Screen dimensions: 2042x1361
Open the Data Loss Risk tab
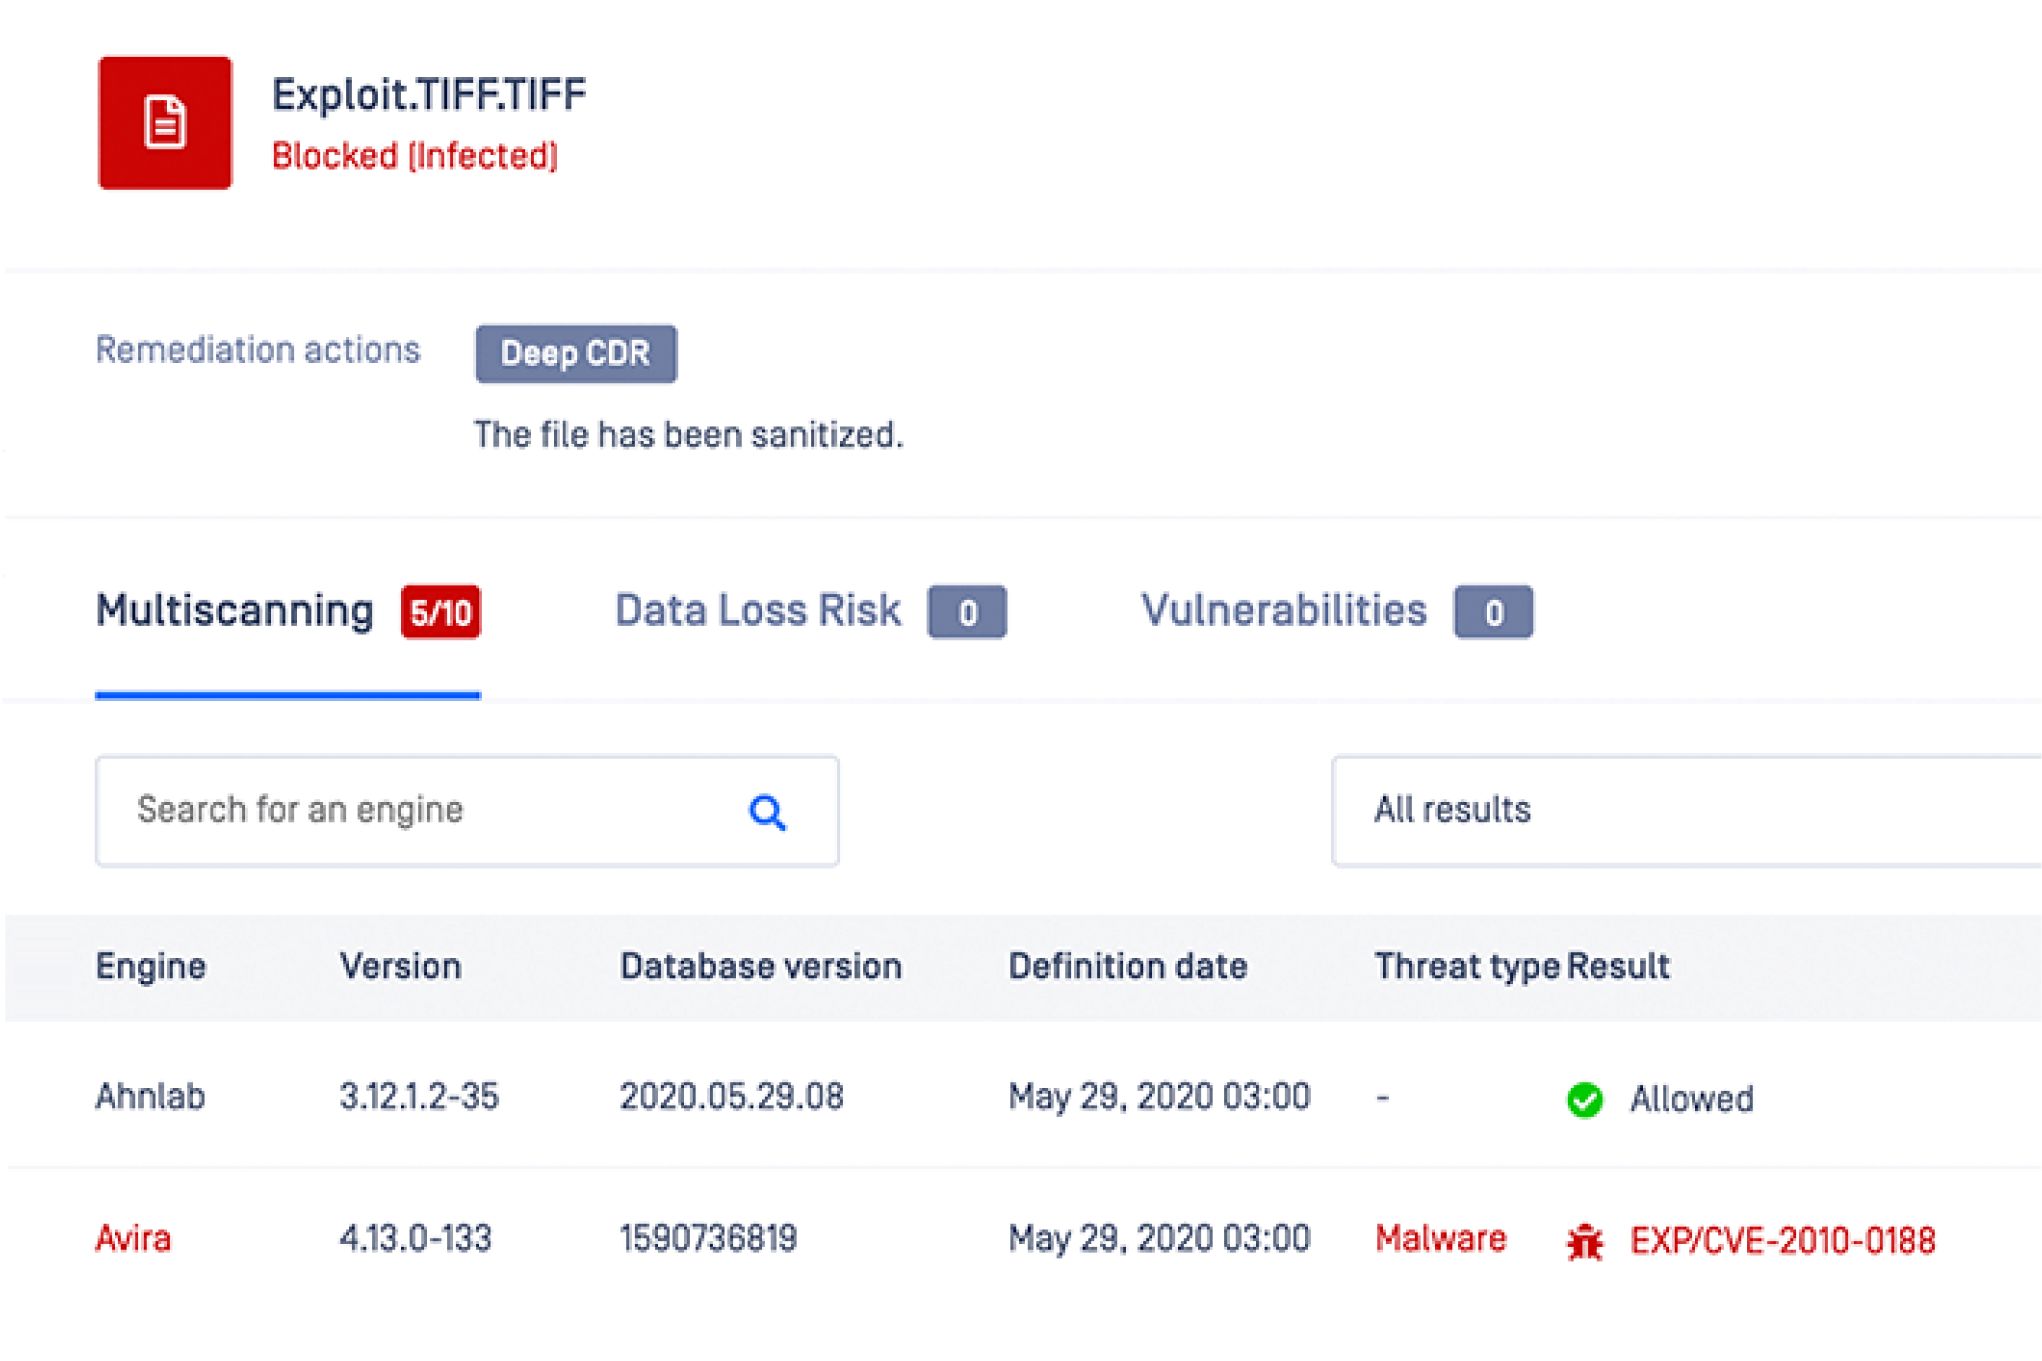coord(758,610)
